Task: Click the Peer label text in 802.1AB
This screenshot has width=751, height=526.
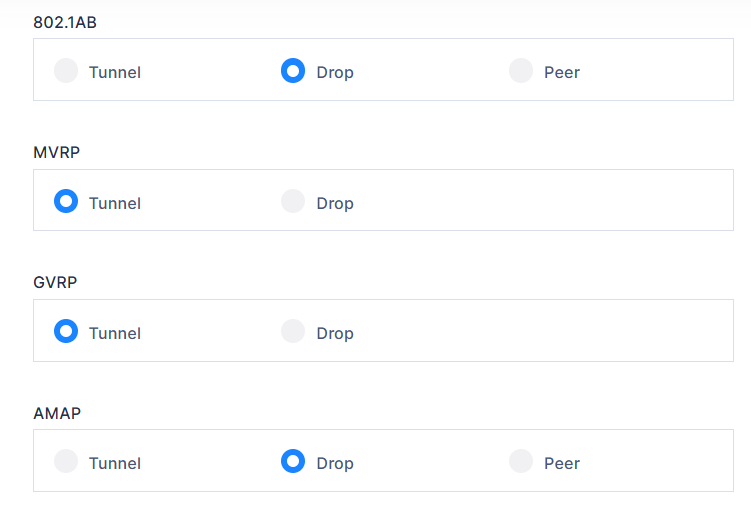Action: (562, 72)
